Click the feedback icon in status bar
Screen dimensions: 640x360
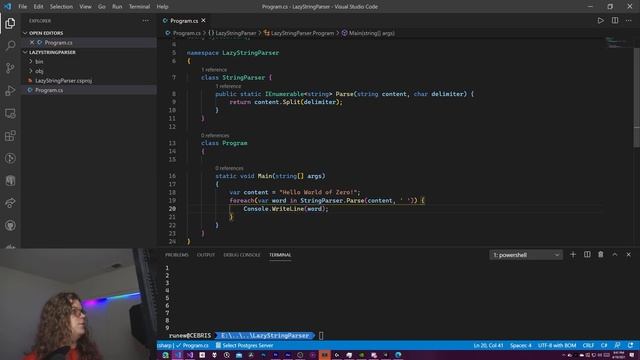(x=618, y=345)
